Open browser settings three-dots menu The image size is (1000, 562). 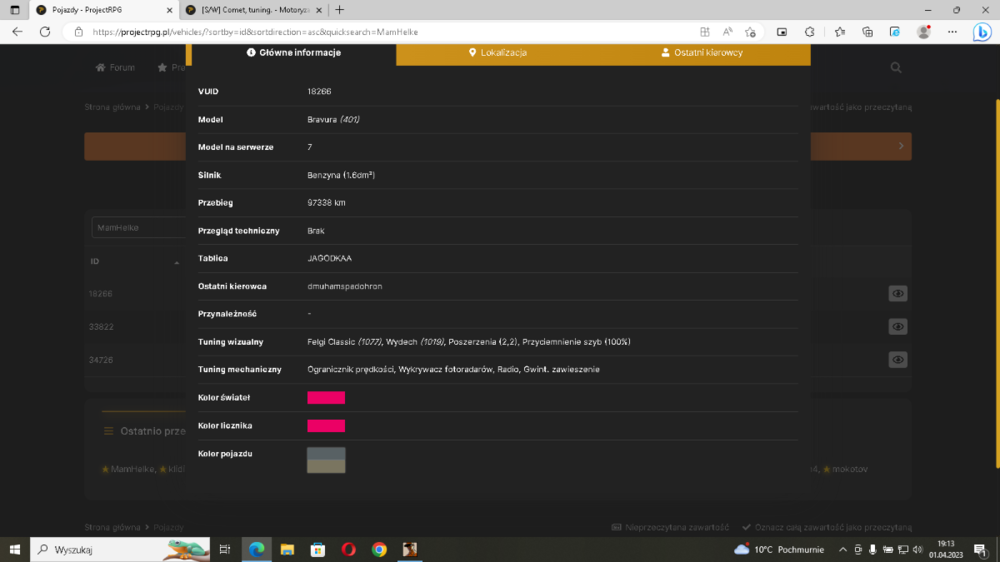coord(952,32)
